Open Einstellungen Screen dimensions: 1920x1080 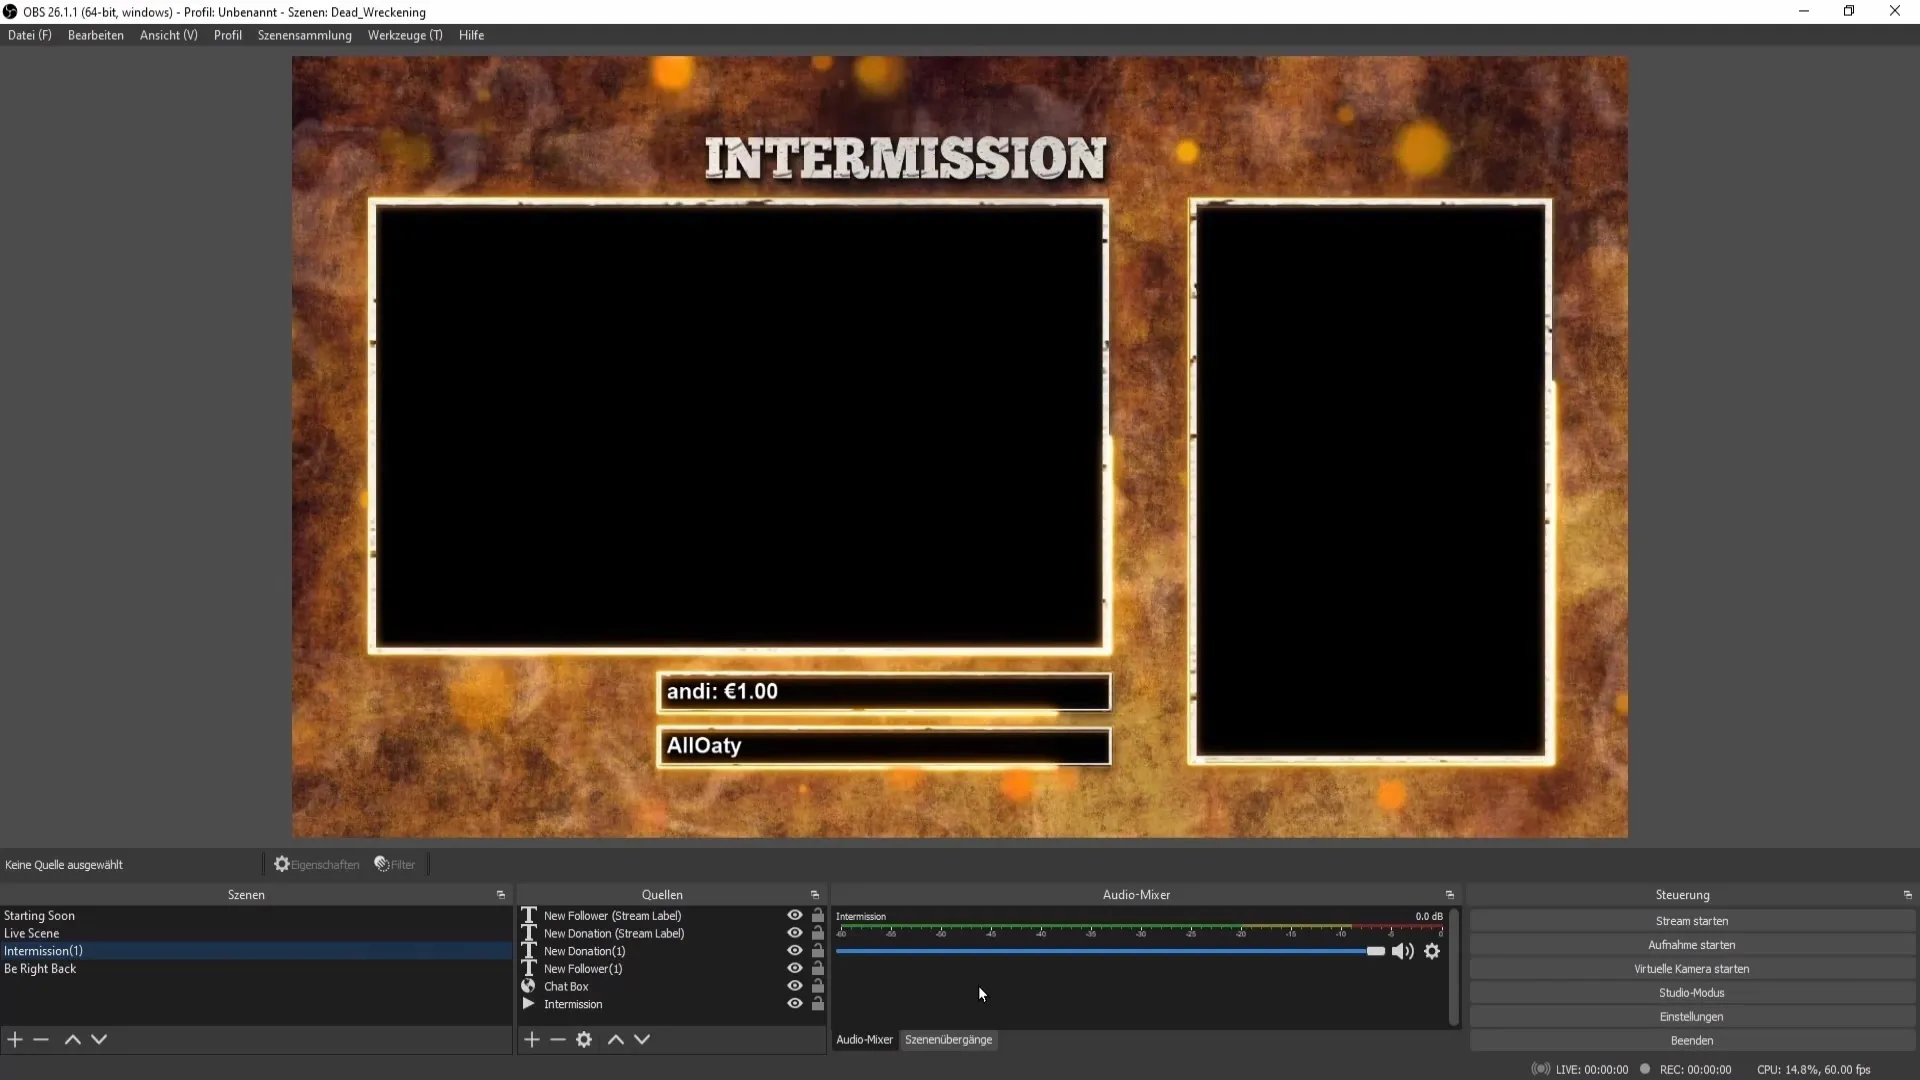1692,1017
